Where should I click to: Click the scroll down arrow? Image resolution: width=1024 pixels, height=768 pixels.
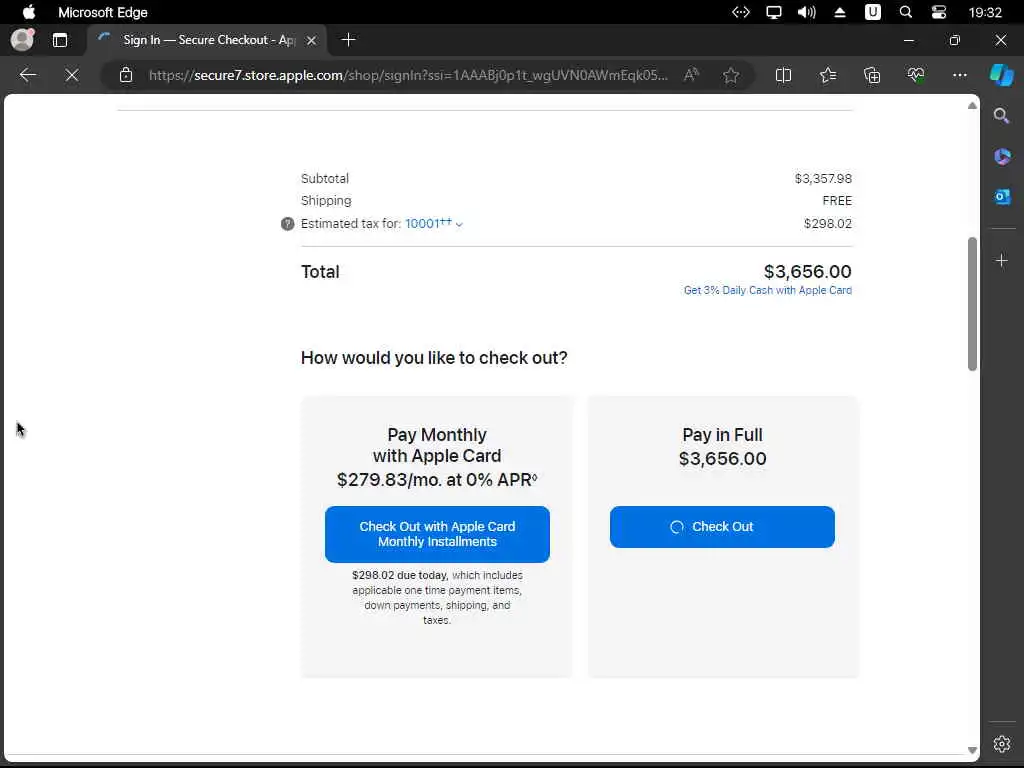(x=972, y=750)
